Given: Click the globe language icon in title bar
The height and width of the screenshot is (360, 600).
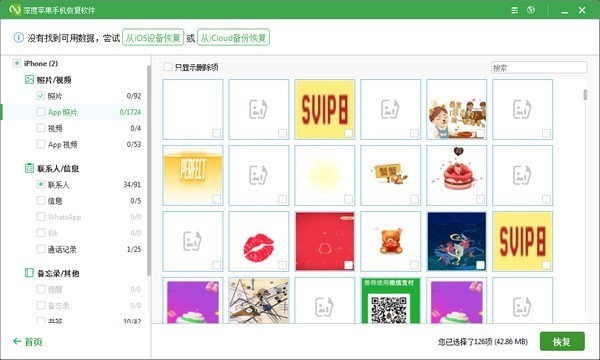Looking at the screenshot, I should pyautogui.click(x=531, y=10).
